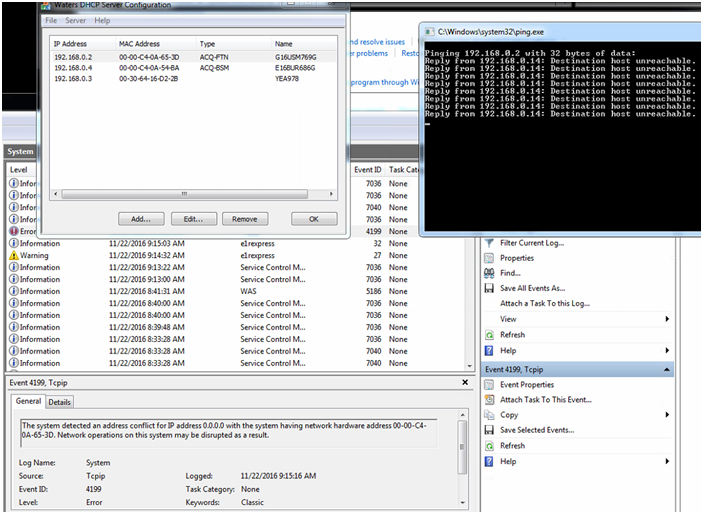This screenshot has width=703, height=514.
Task: Select the e1rexpress Warning event row
Action: click(237, 255)
